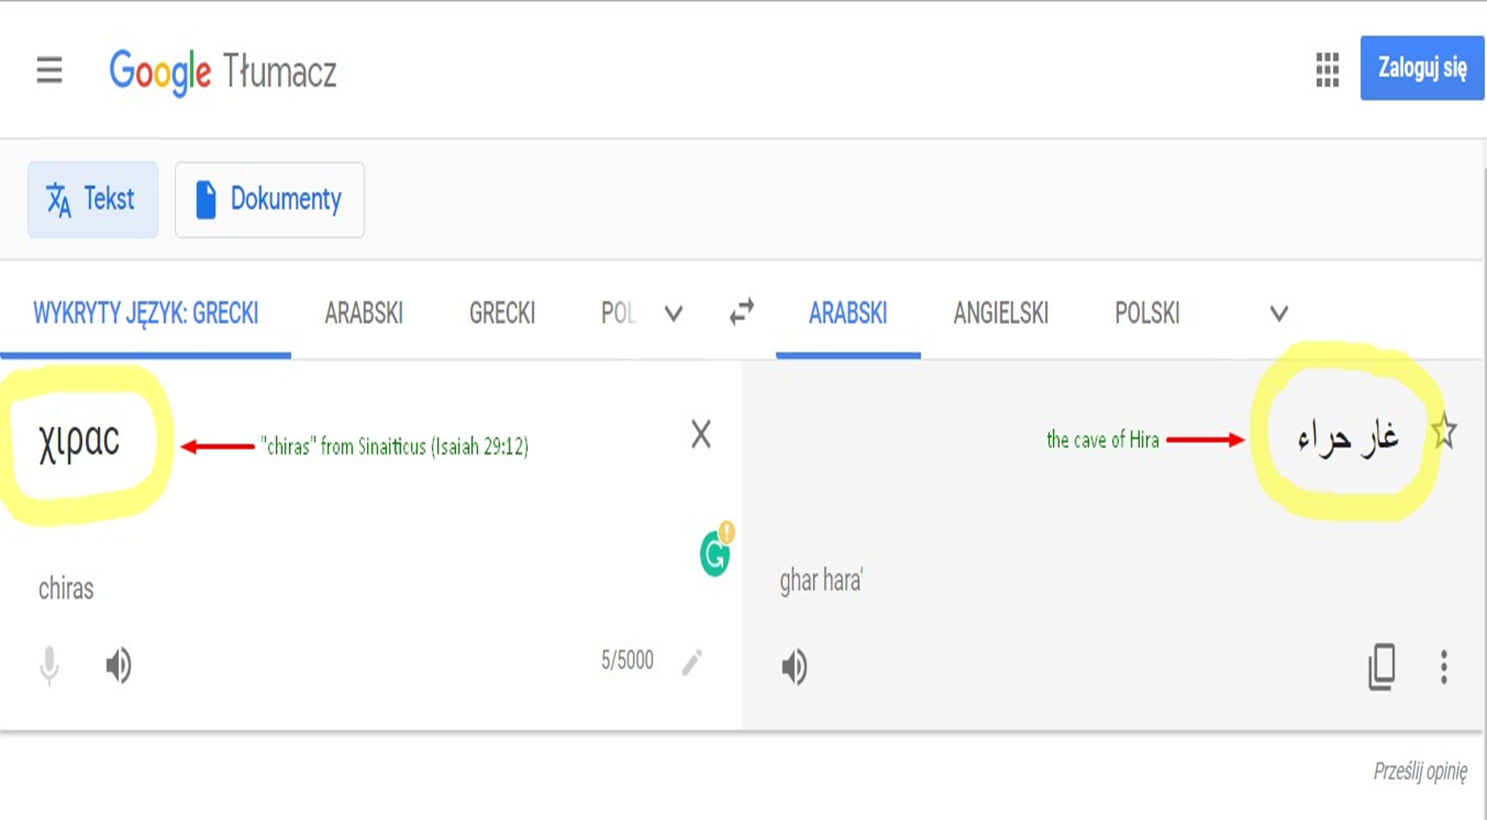1487x820 pixels.
Task: Expand the target language list chevron
Action: coord(1278,314)
